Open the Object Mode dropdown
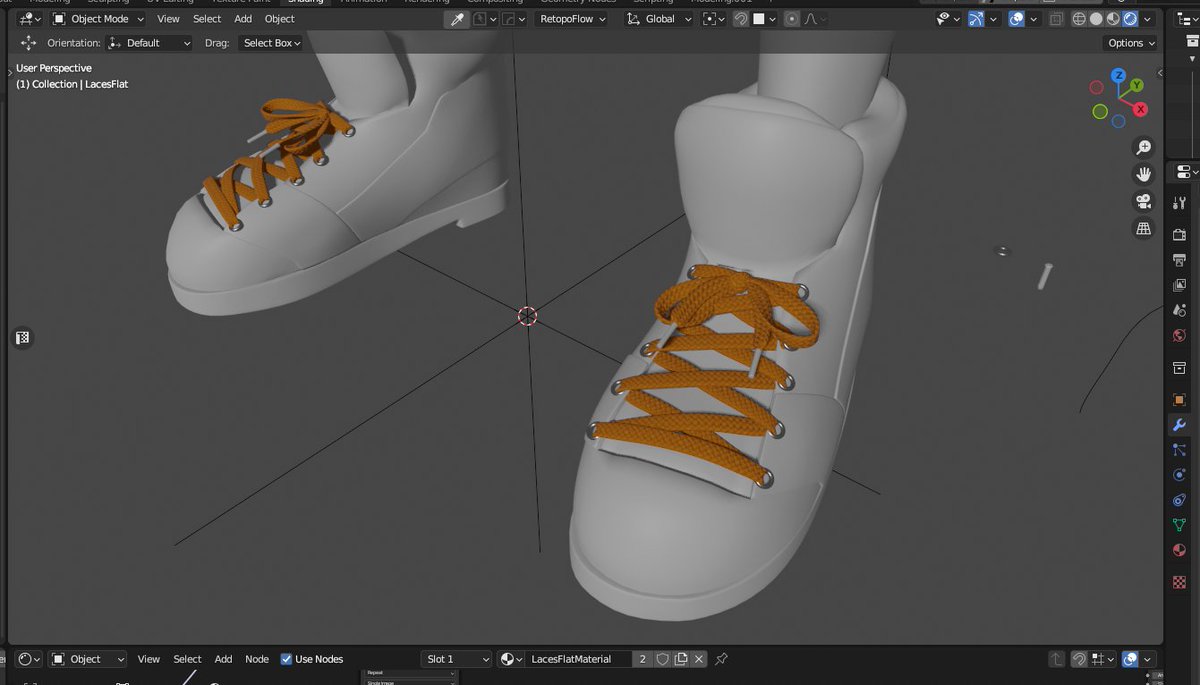This screenshot has width=1200, height=685. (x=97, y=18)
